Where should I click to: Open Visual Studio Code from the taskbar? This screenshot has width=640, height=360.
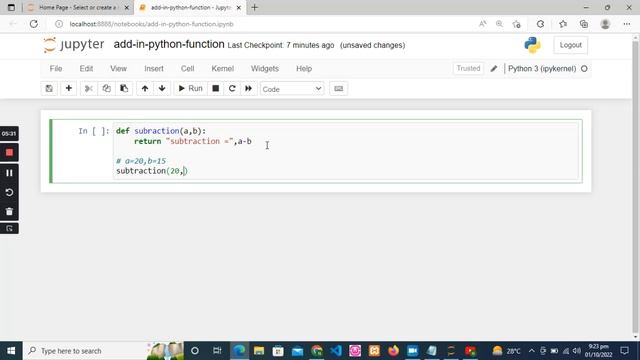[336, 351]
